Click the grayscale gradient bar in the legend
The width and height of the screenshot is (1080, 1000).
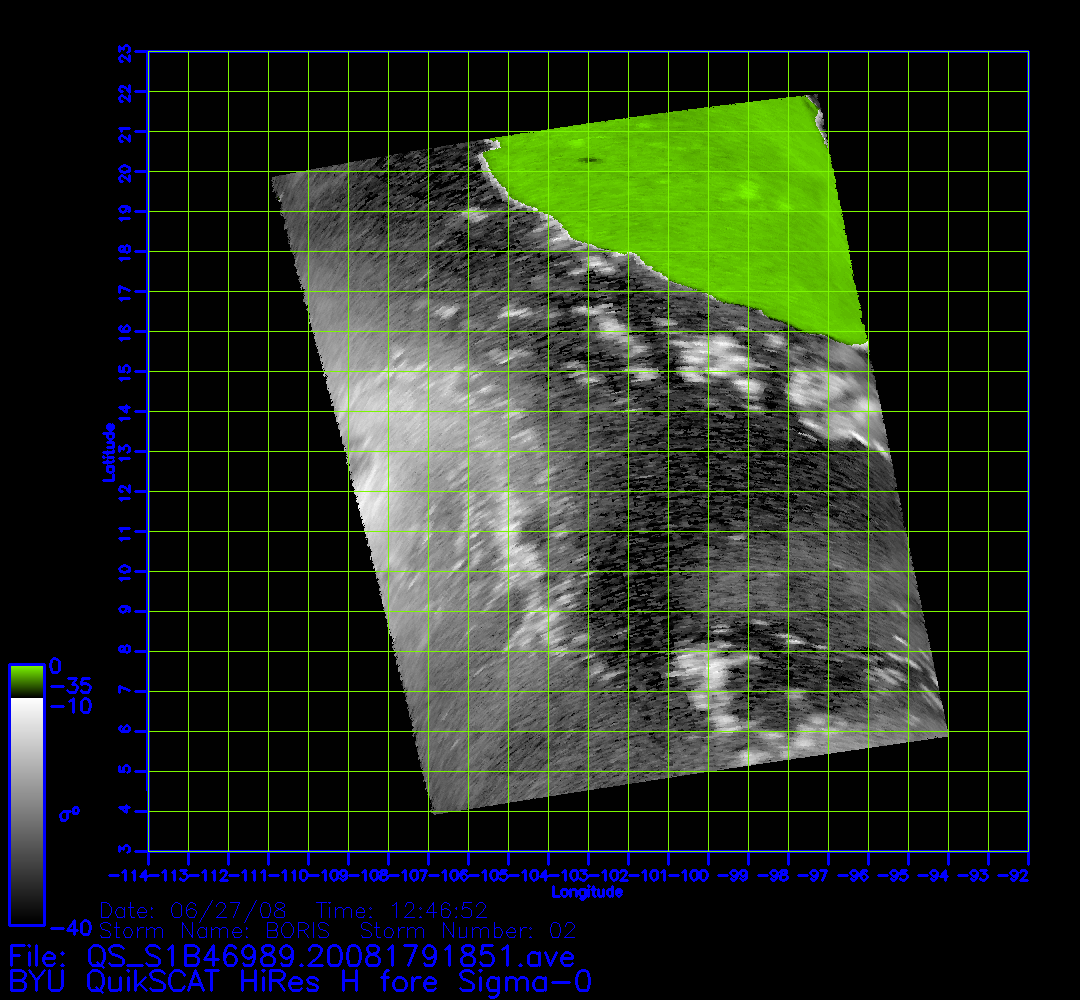click(x=26, y=810)
